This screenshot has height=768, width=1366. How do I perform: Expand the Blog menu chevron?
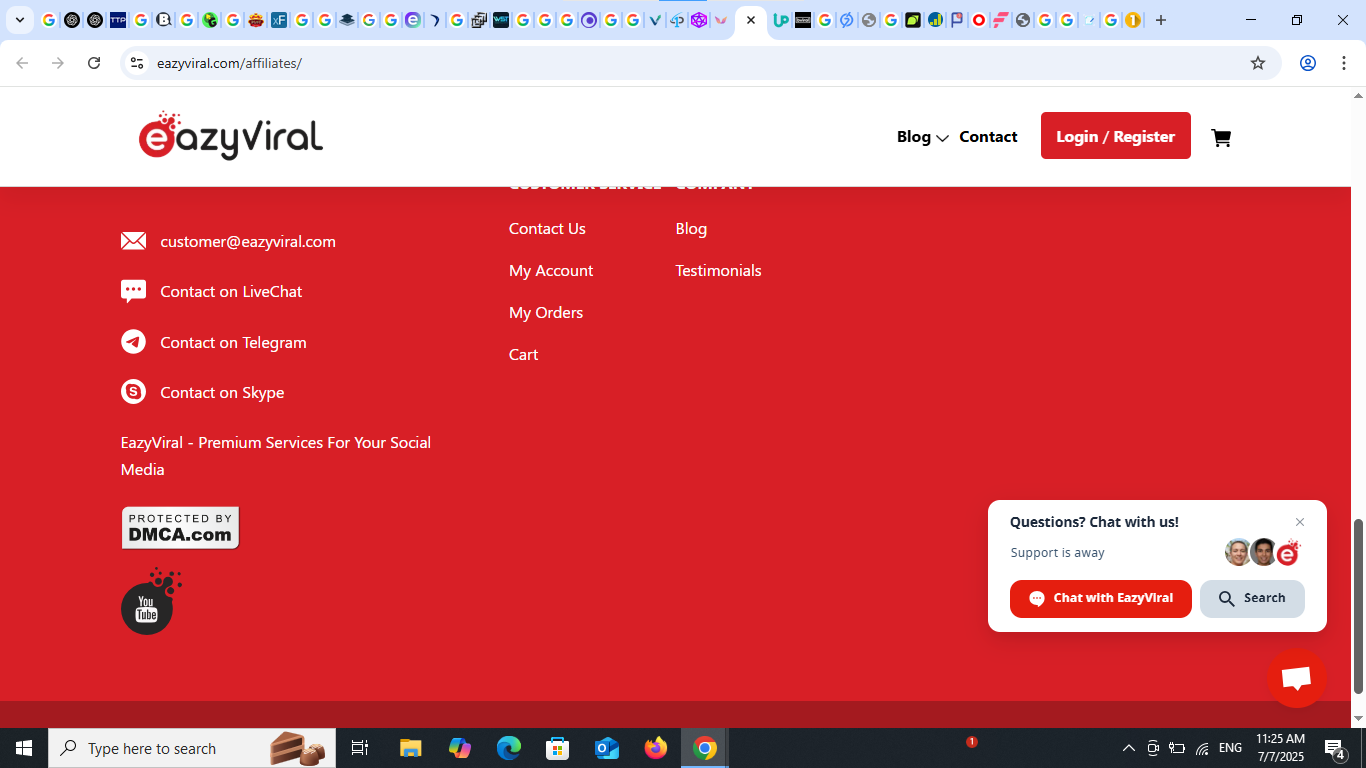(x=942, y=138)
